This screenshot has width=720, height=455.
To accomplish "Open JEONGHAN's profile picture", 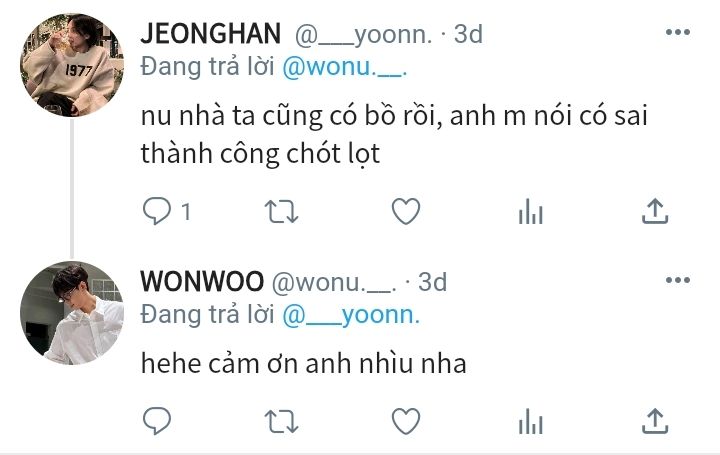I will pos(72,65).
